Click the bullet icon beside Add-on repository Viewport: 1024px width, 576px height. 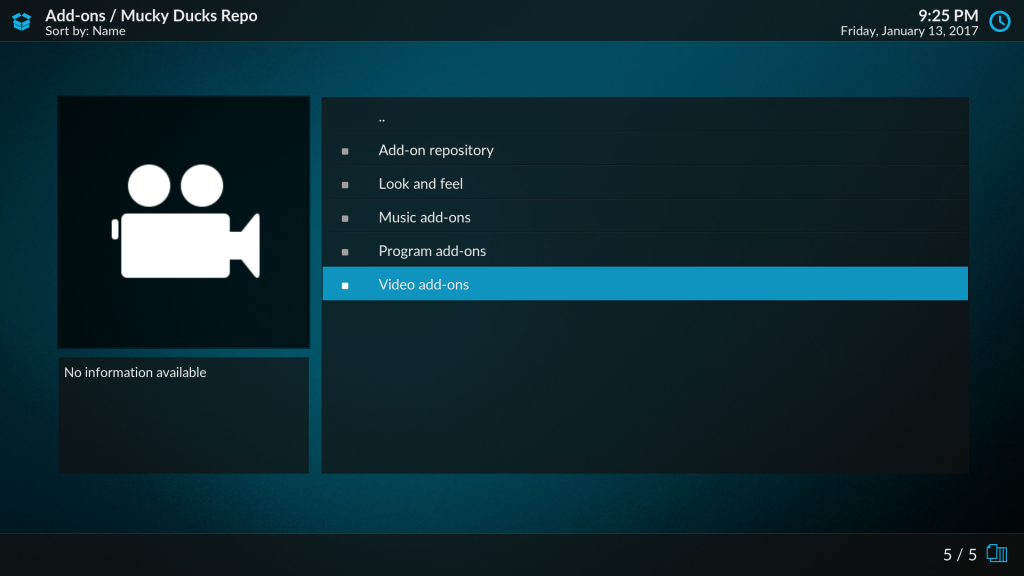point(345,151)
